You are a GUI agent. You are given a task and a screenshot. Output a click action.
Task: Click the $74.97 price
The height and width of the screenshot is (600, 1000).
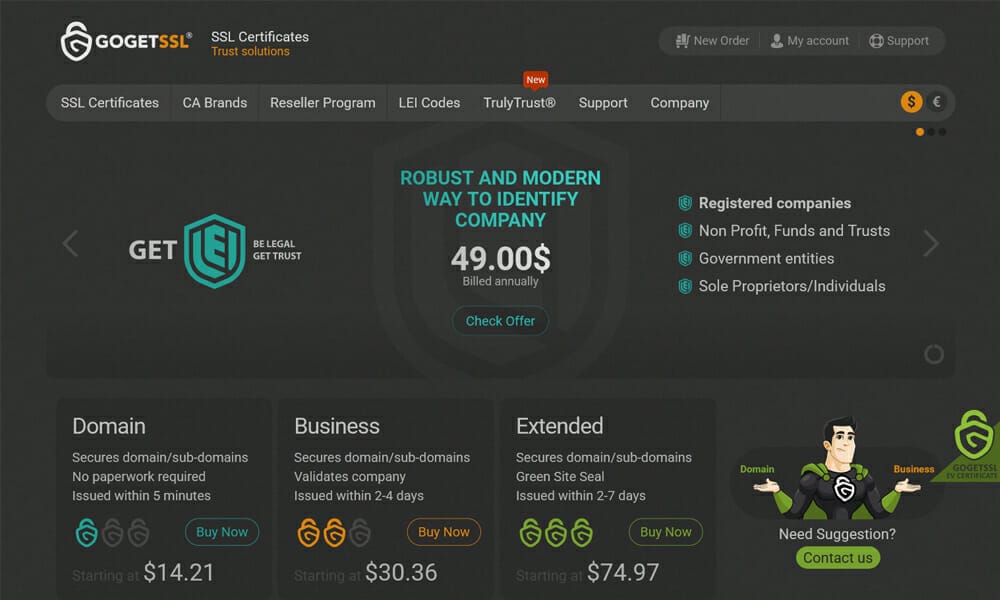click(623, 573)
